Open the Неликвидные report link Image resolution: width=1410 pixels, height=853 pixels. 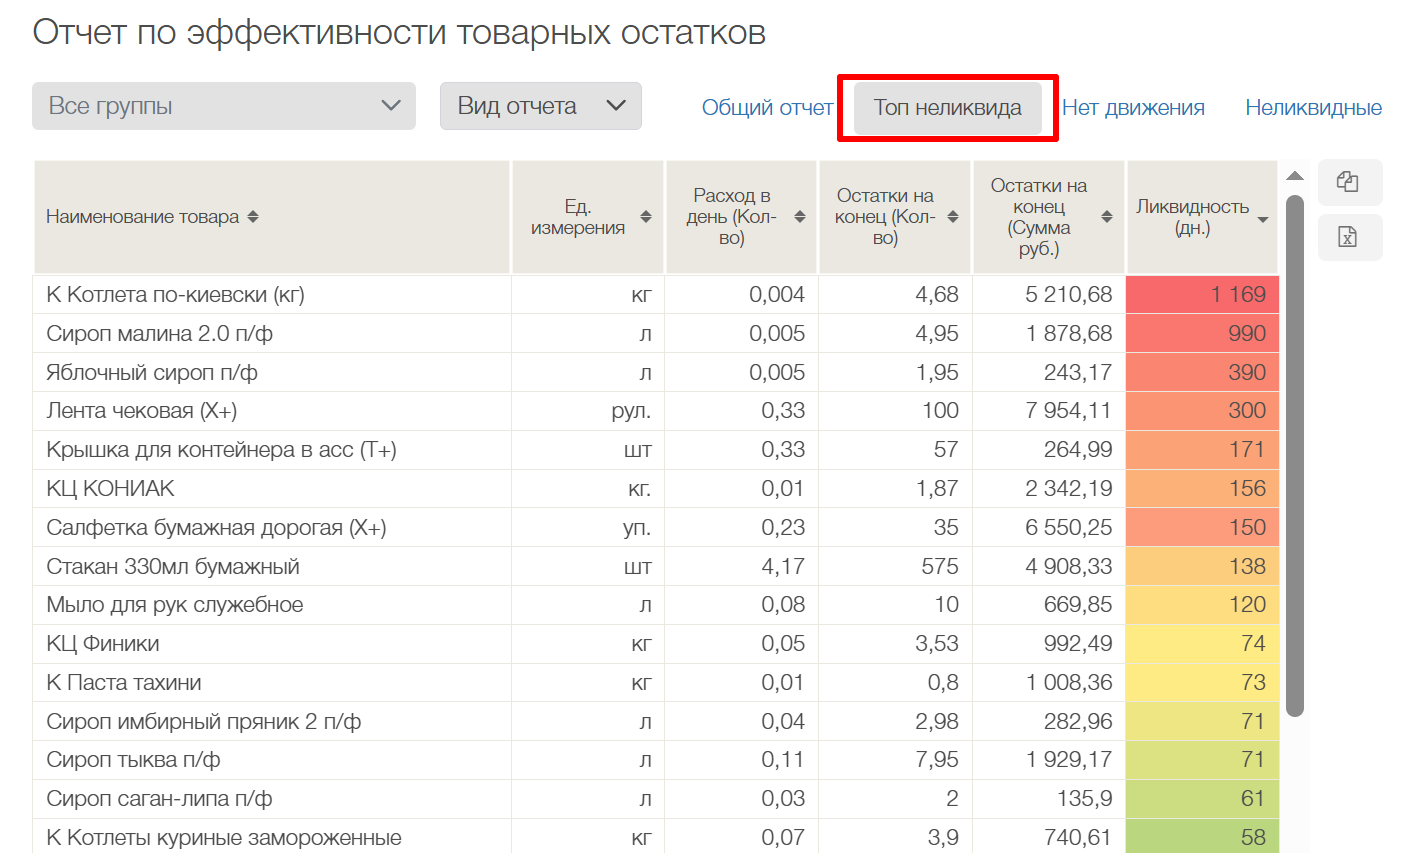click(x=1313, y=108)
